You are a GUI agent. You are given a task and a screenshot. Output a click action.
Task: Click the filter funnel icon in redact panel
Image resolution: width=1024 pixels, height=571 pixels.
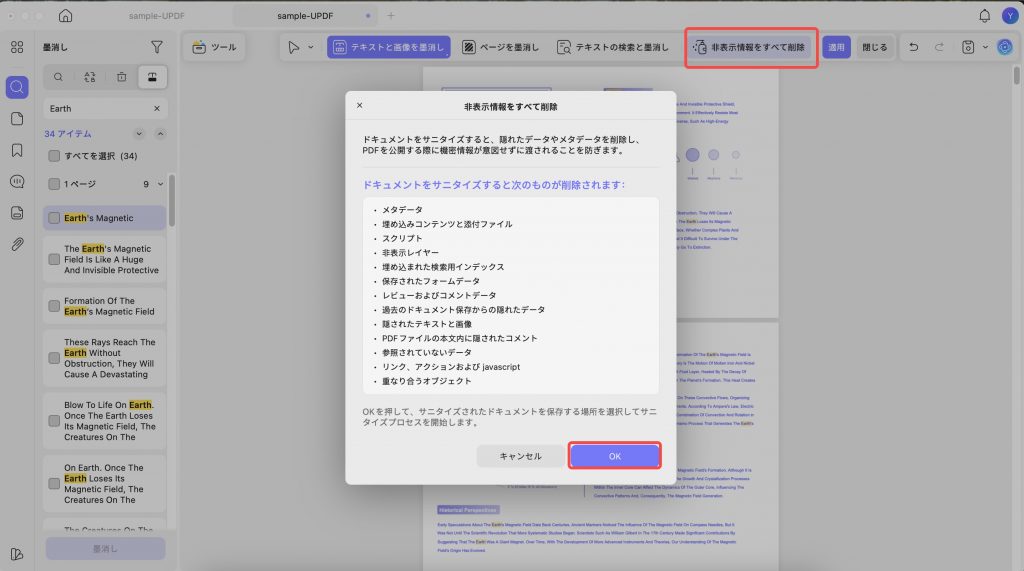[x=157, y=47]
